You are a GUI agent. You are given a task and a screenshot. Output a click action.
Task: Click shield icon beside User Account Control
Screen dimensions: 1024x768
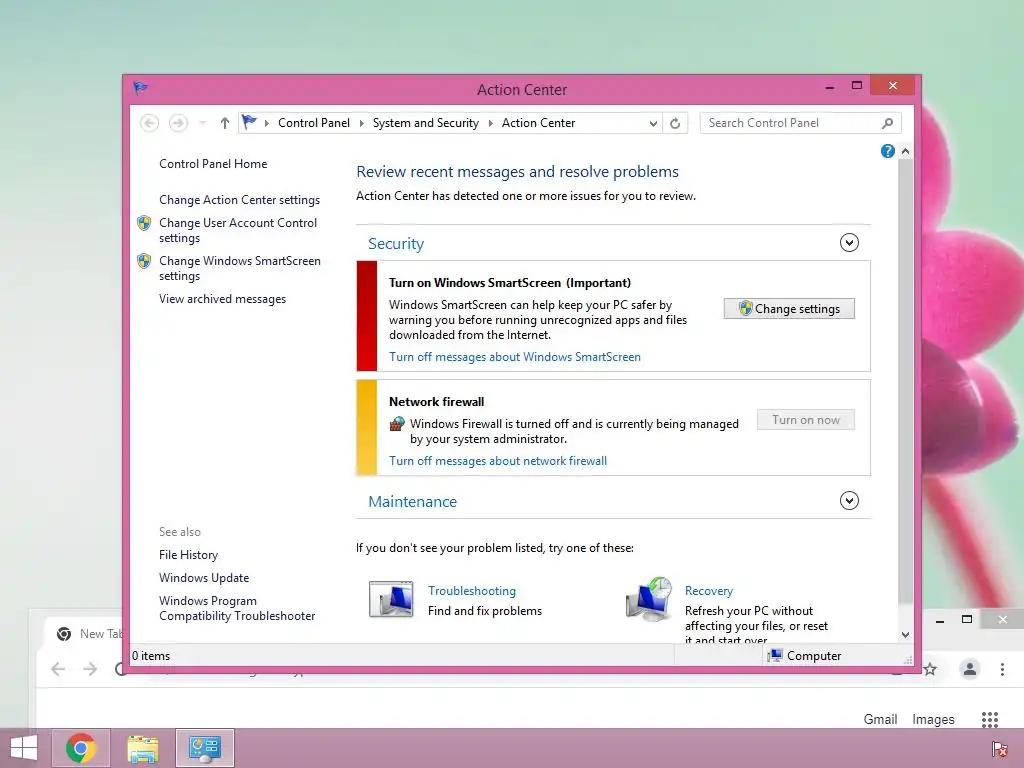[x=144, y=223]
